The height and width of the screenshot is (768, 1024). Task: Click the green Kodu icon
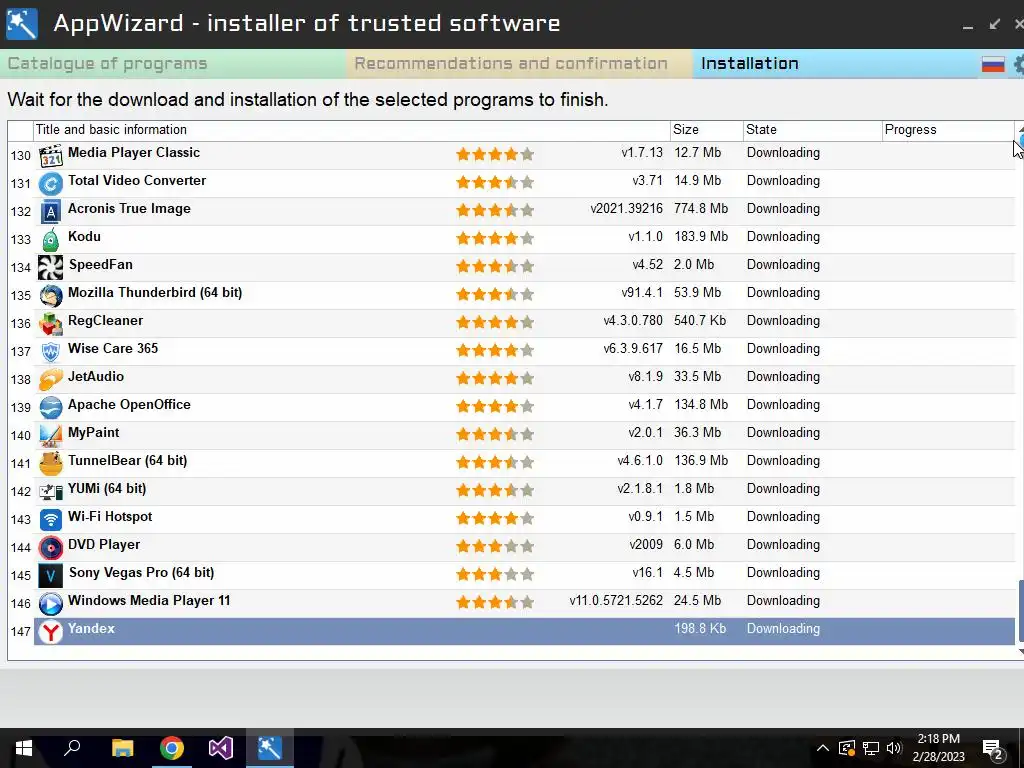[x=50, y=240]
